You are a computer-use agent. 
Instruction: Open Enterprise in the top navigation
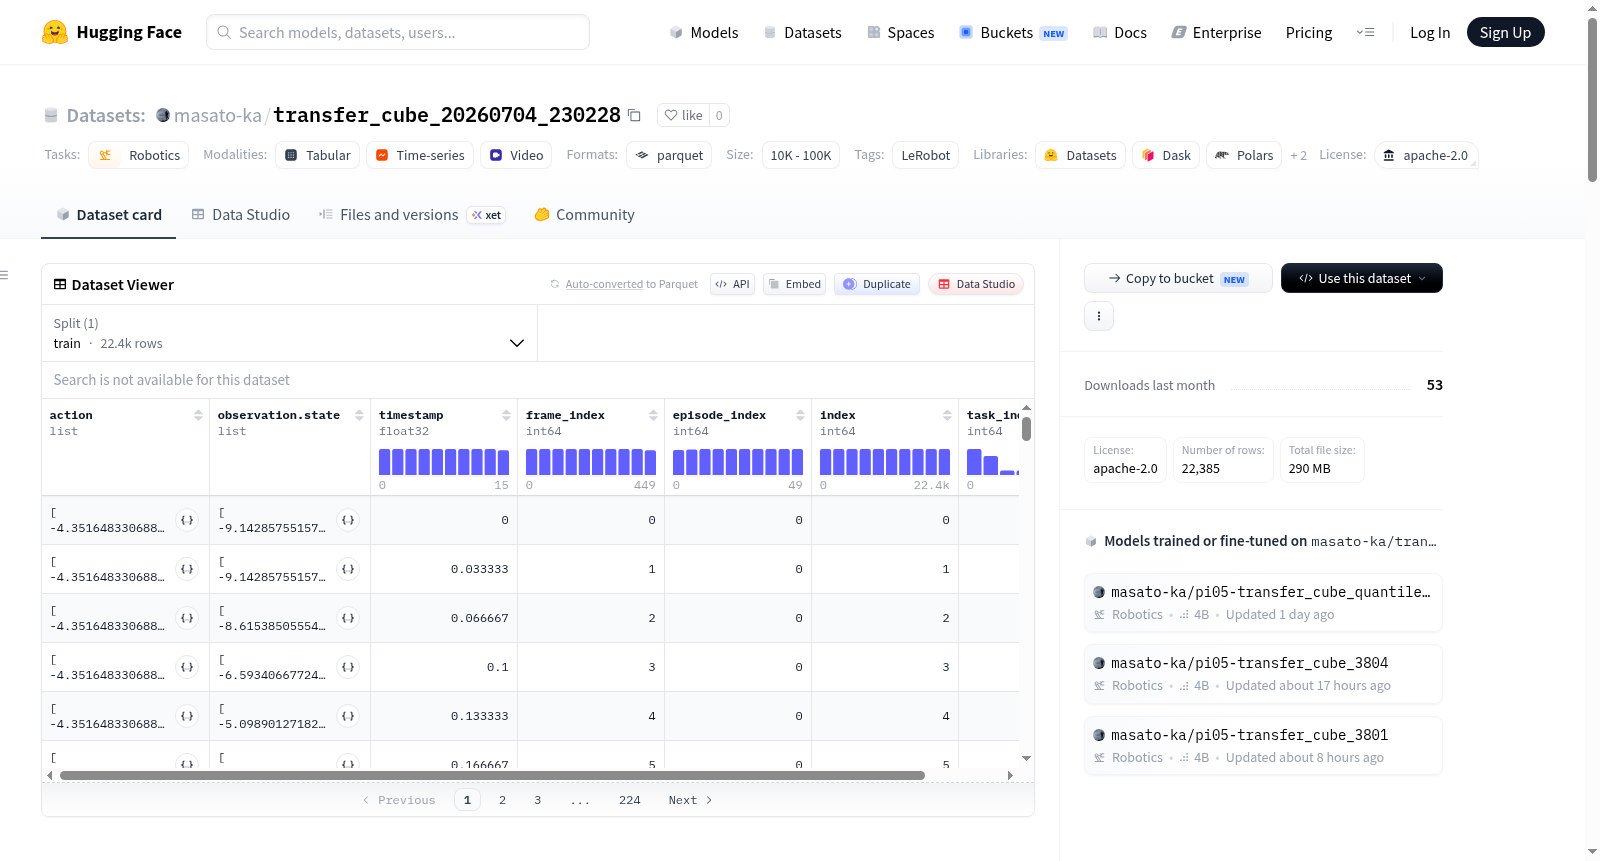1217,32
